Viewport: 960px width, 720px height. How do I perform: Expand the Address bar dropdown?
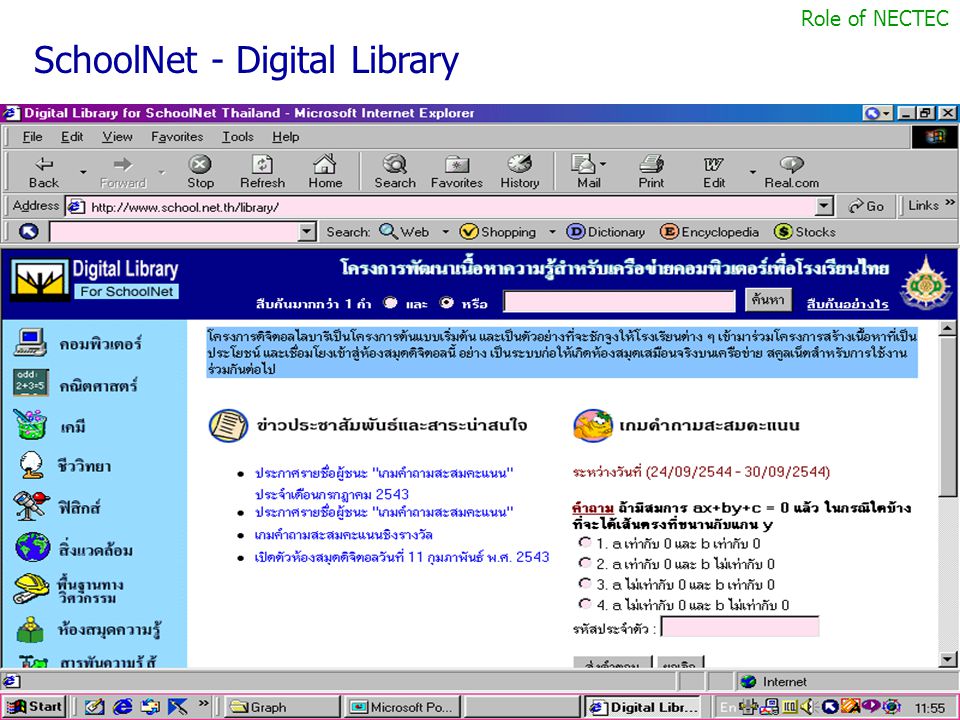[825, 206]
